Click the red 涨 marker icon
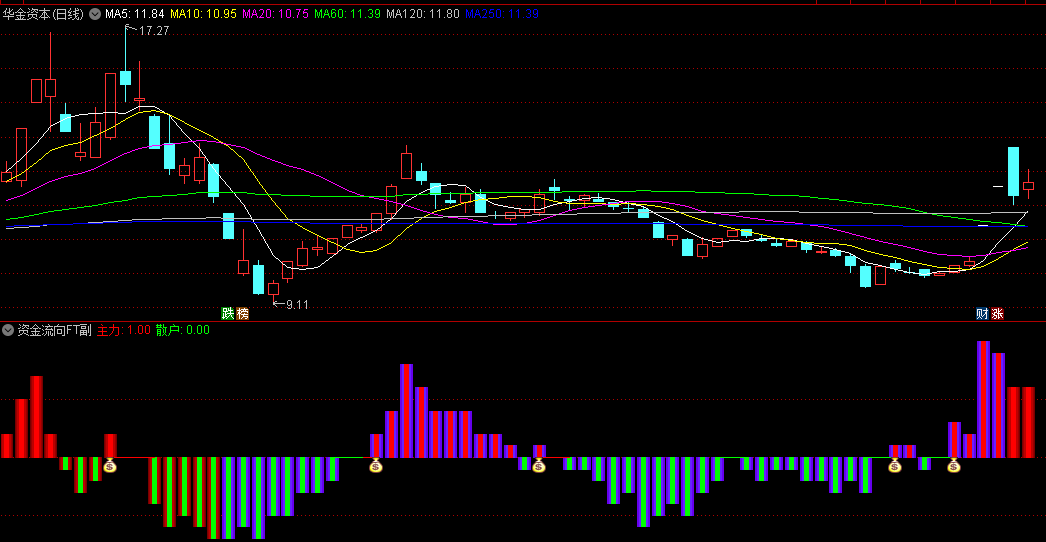Viewport: 1046px width, 542px height. pos(997,313)
